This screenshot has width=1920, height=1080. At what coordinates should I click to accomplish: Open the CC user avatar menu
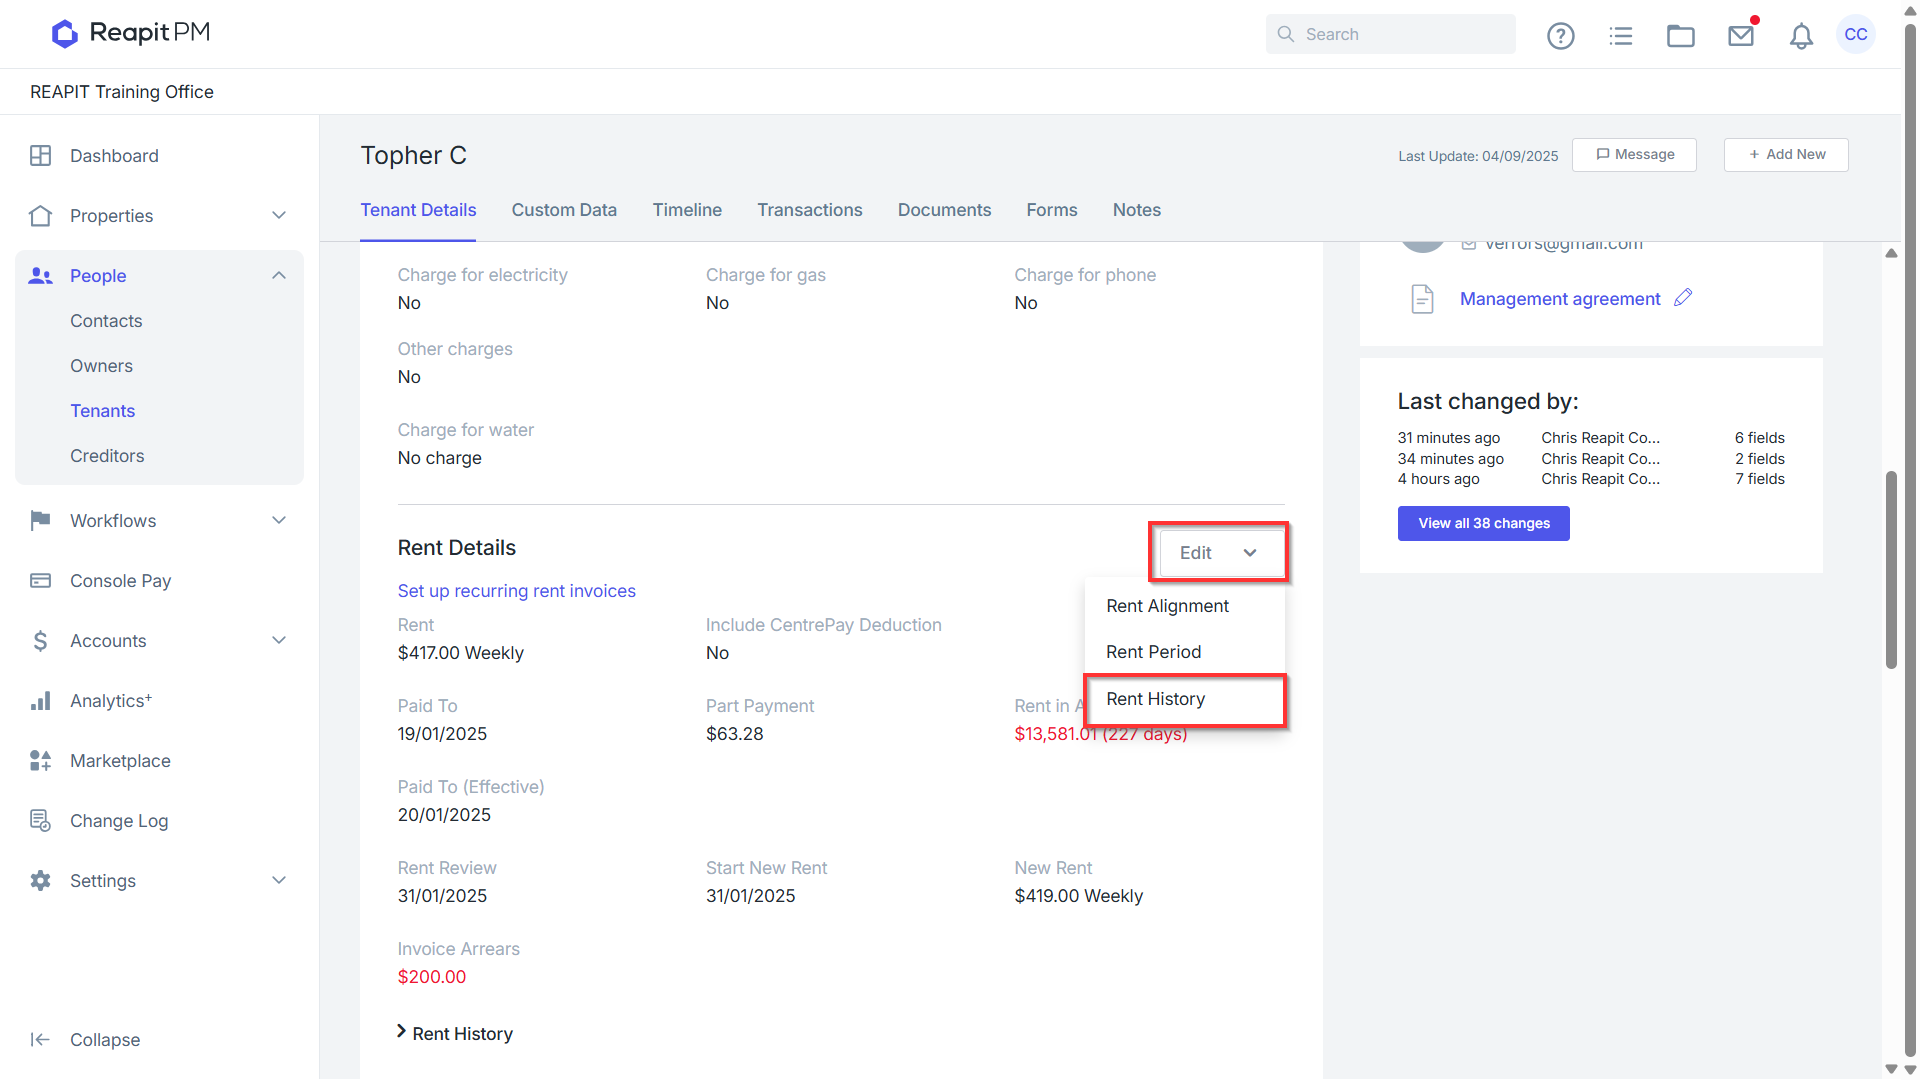(1856, 34)
